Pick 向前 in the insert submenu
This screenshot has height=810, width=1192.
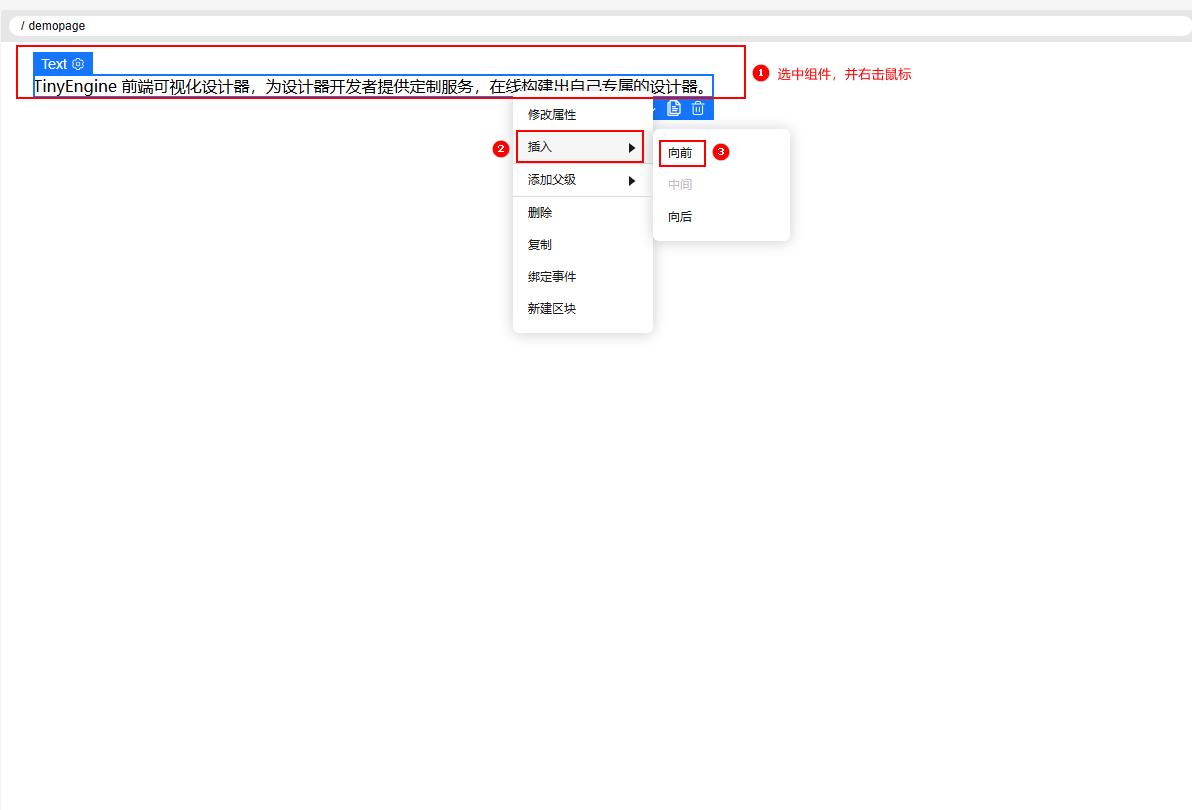coord(680,153)
